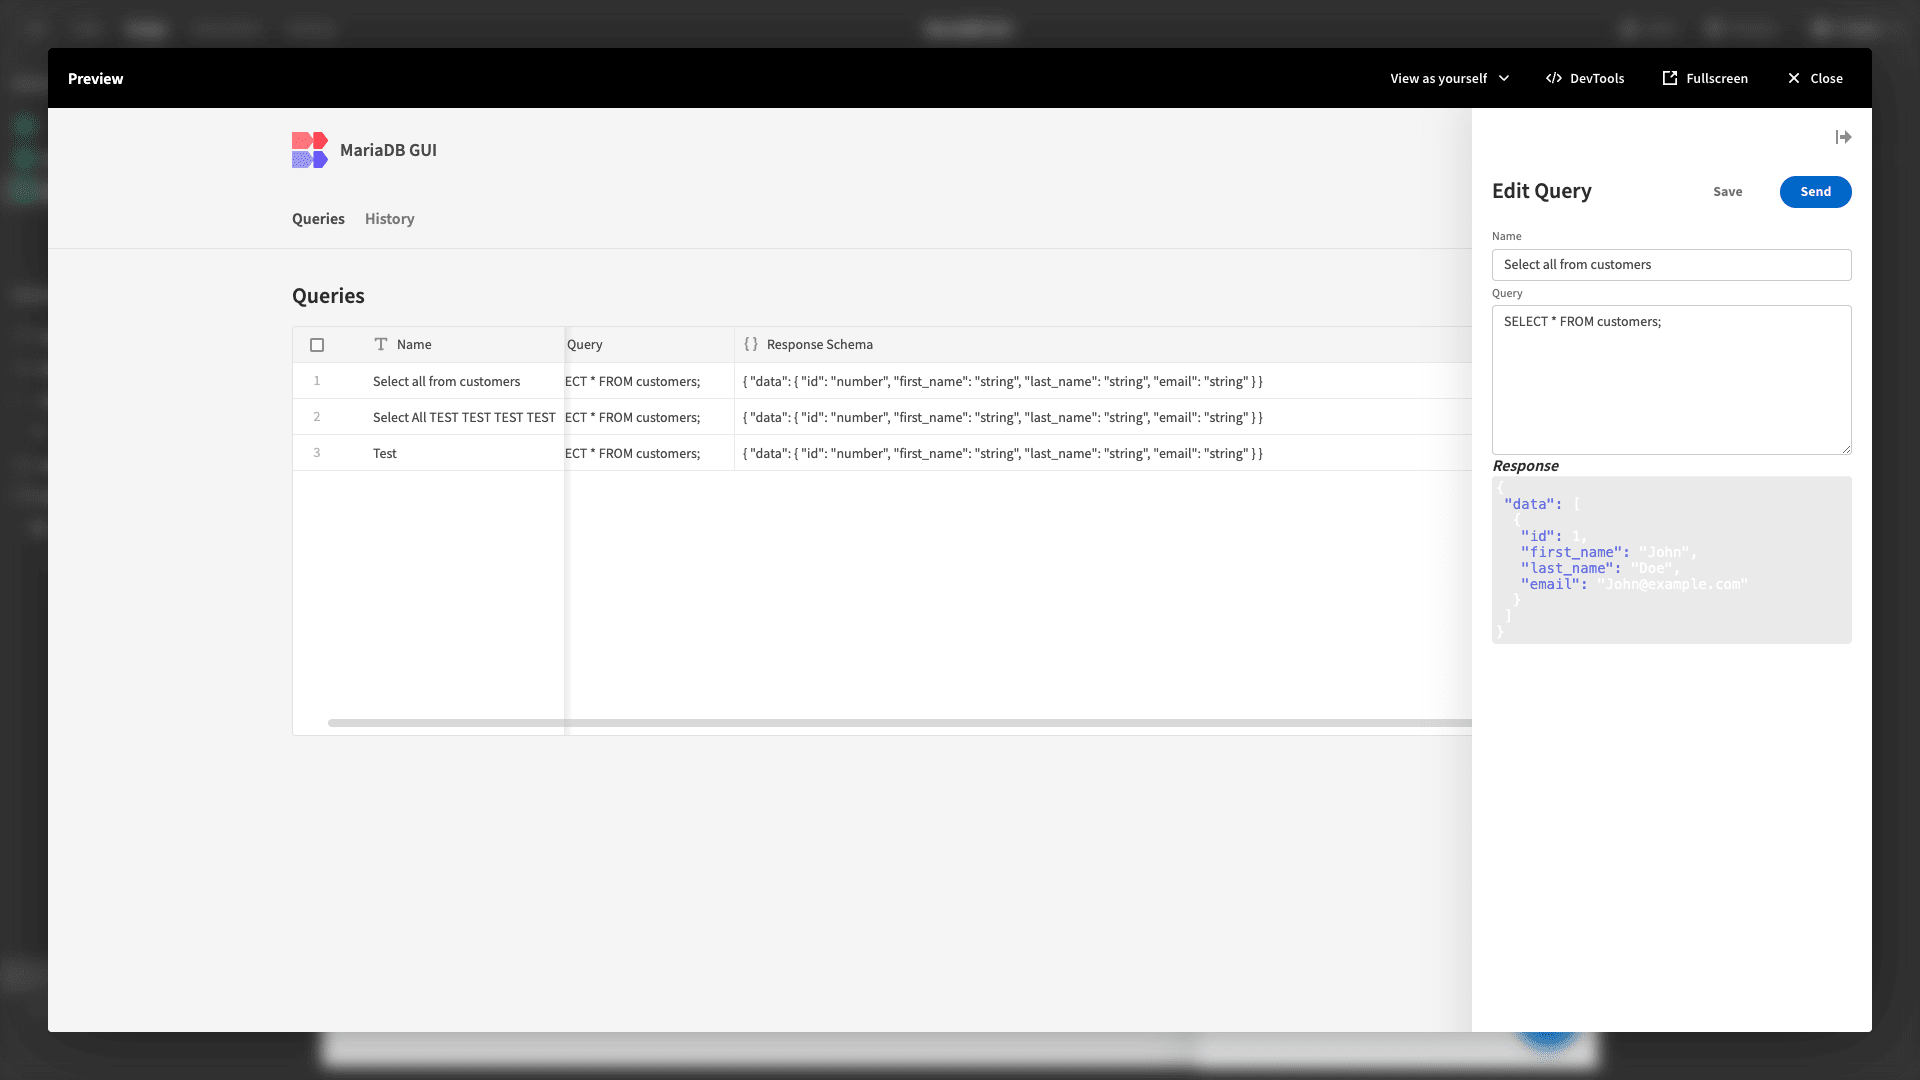
Task: Send the query with Send button
Action: pos(1815,192)
